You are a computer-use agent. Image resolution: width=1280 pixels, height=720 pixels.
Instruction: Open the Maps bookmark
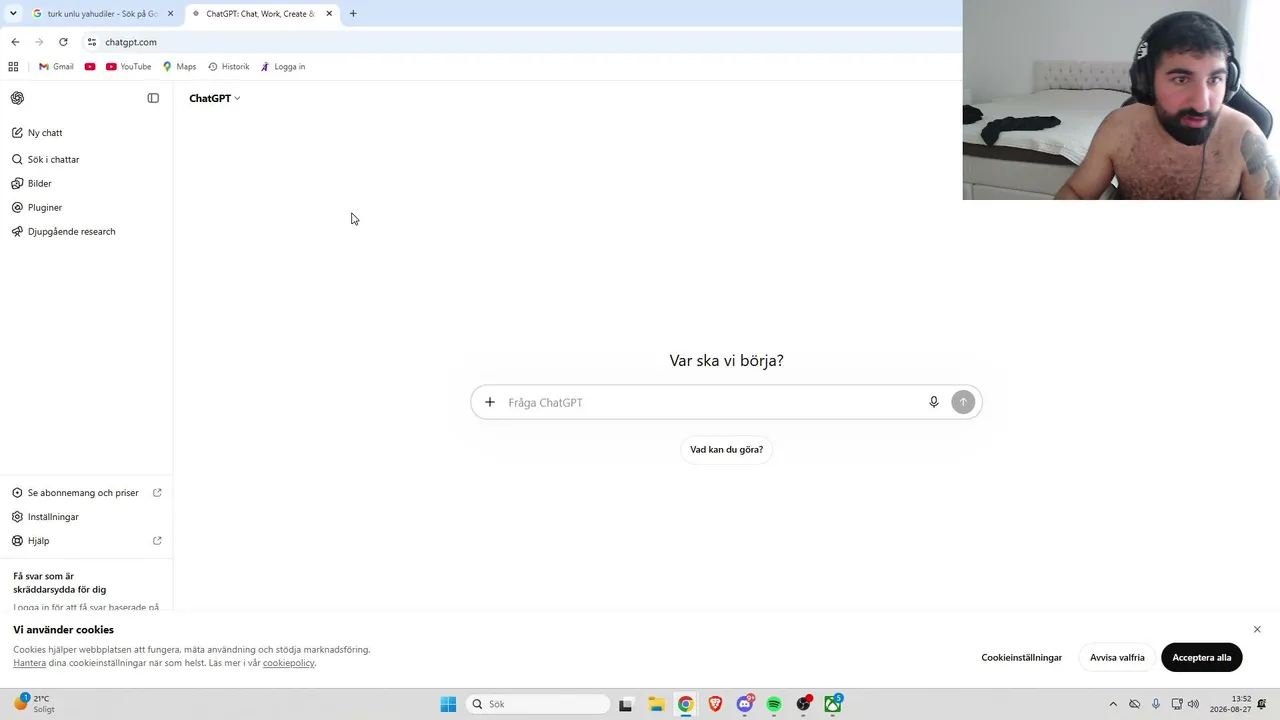tap(180, 67)
